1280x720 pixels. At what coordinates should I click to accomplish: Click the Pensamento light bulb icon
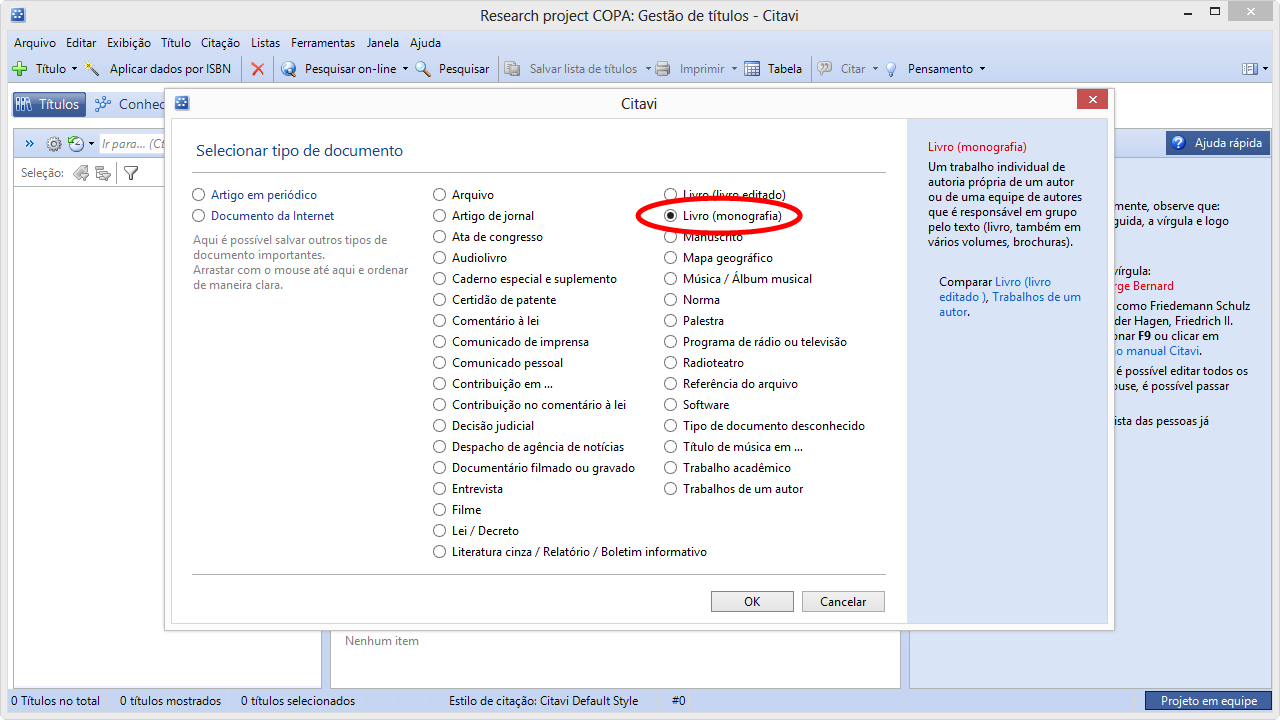(x=892, y=69)
